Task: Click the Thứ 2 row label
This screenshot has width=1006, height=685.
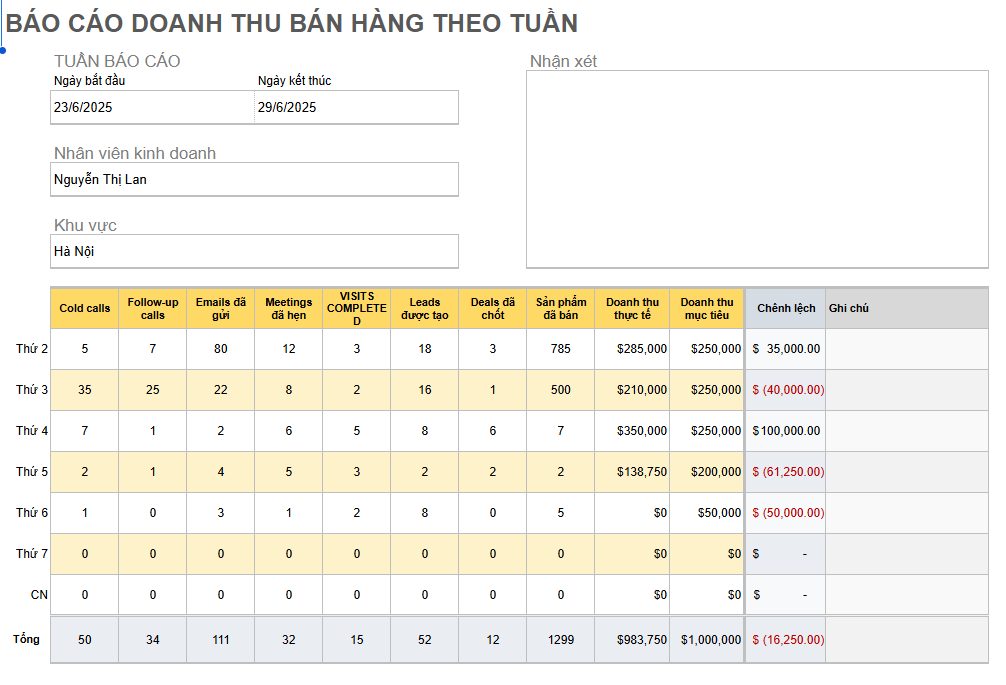Action: [x=32, y=349]
